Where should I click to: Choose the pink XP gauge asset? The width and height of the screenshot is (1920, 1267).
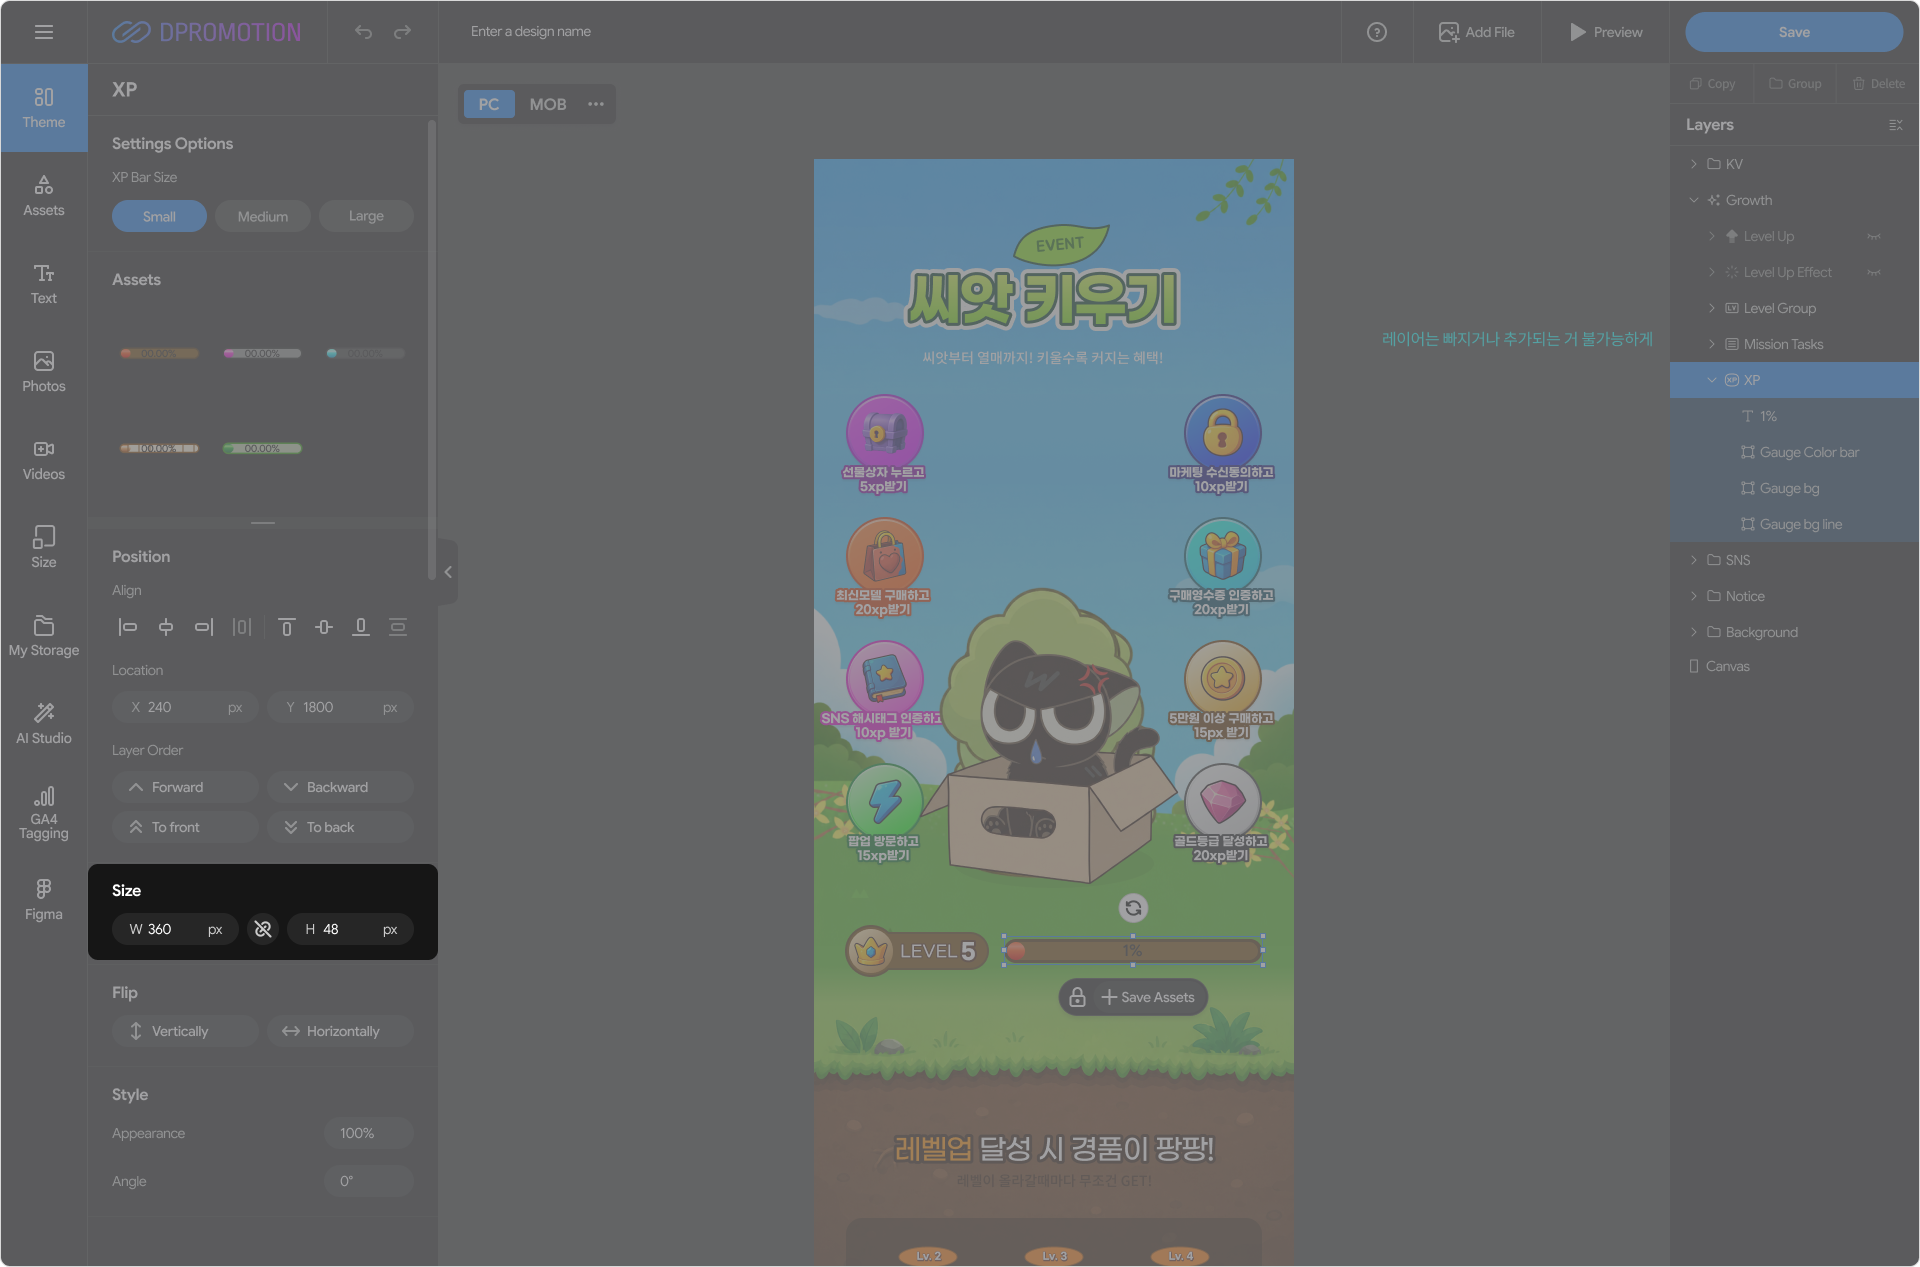pos(262,353)
